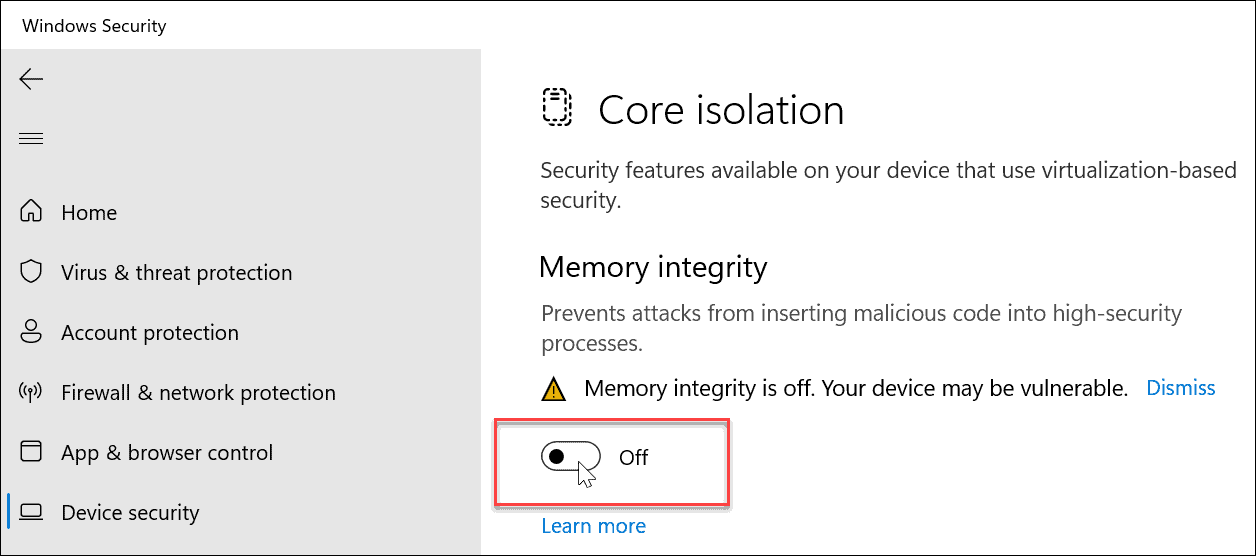The width and height of the screenshot is (1256, 556).
Task: Go to Home in the sidebar
Action: coord(89,213)
